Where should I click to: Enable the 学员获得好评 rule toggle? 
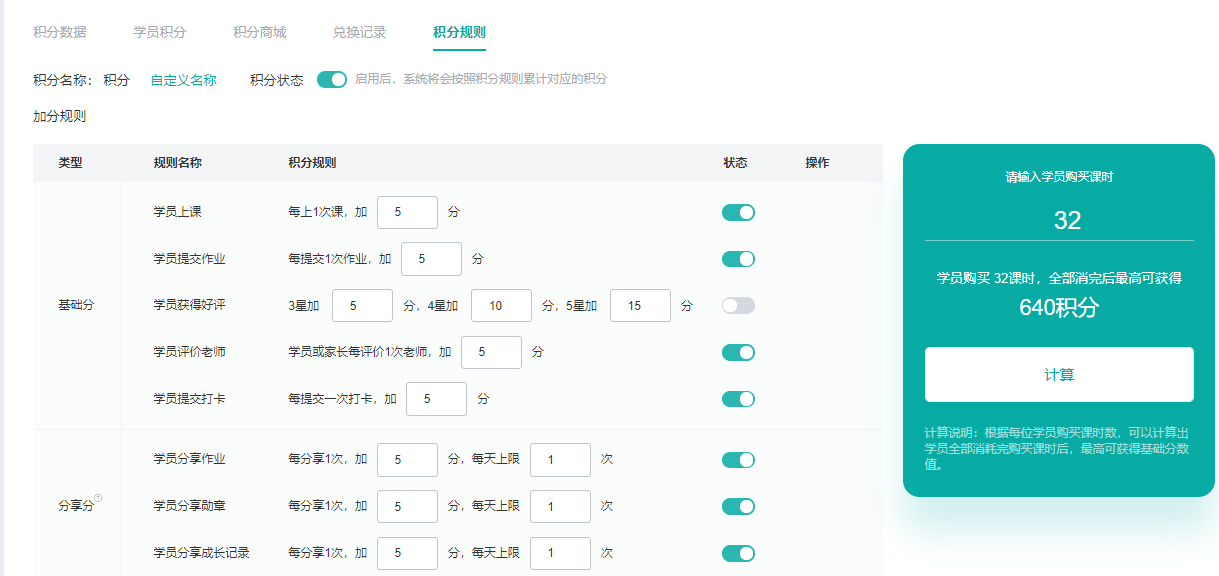[x=738, y=305]
